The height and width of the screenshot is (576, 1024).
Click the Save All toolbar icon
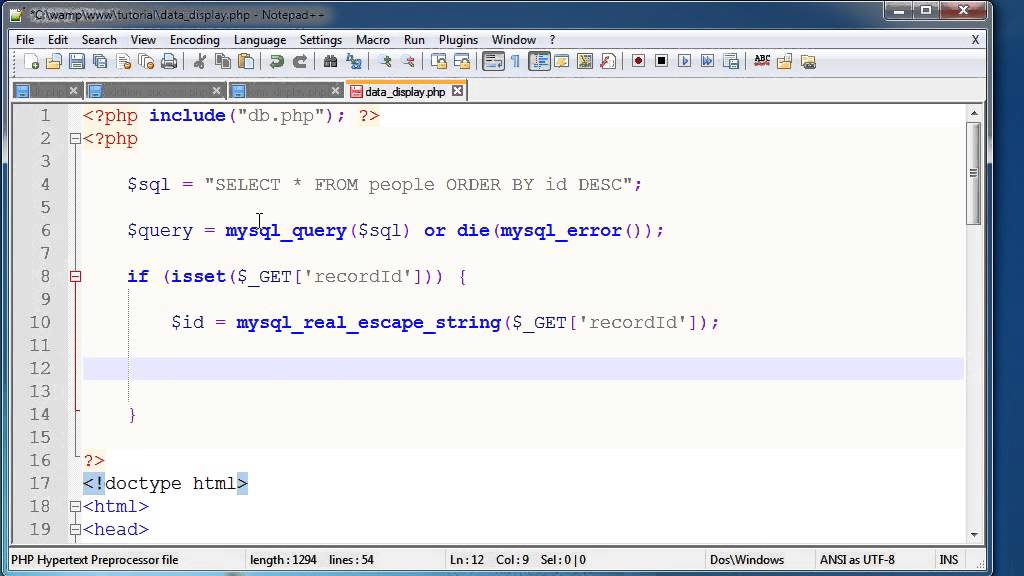[100, 61]
